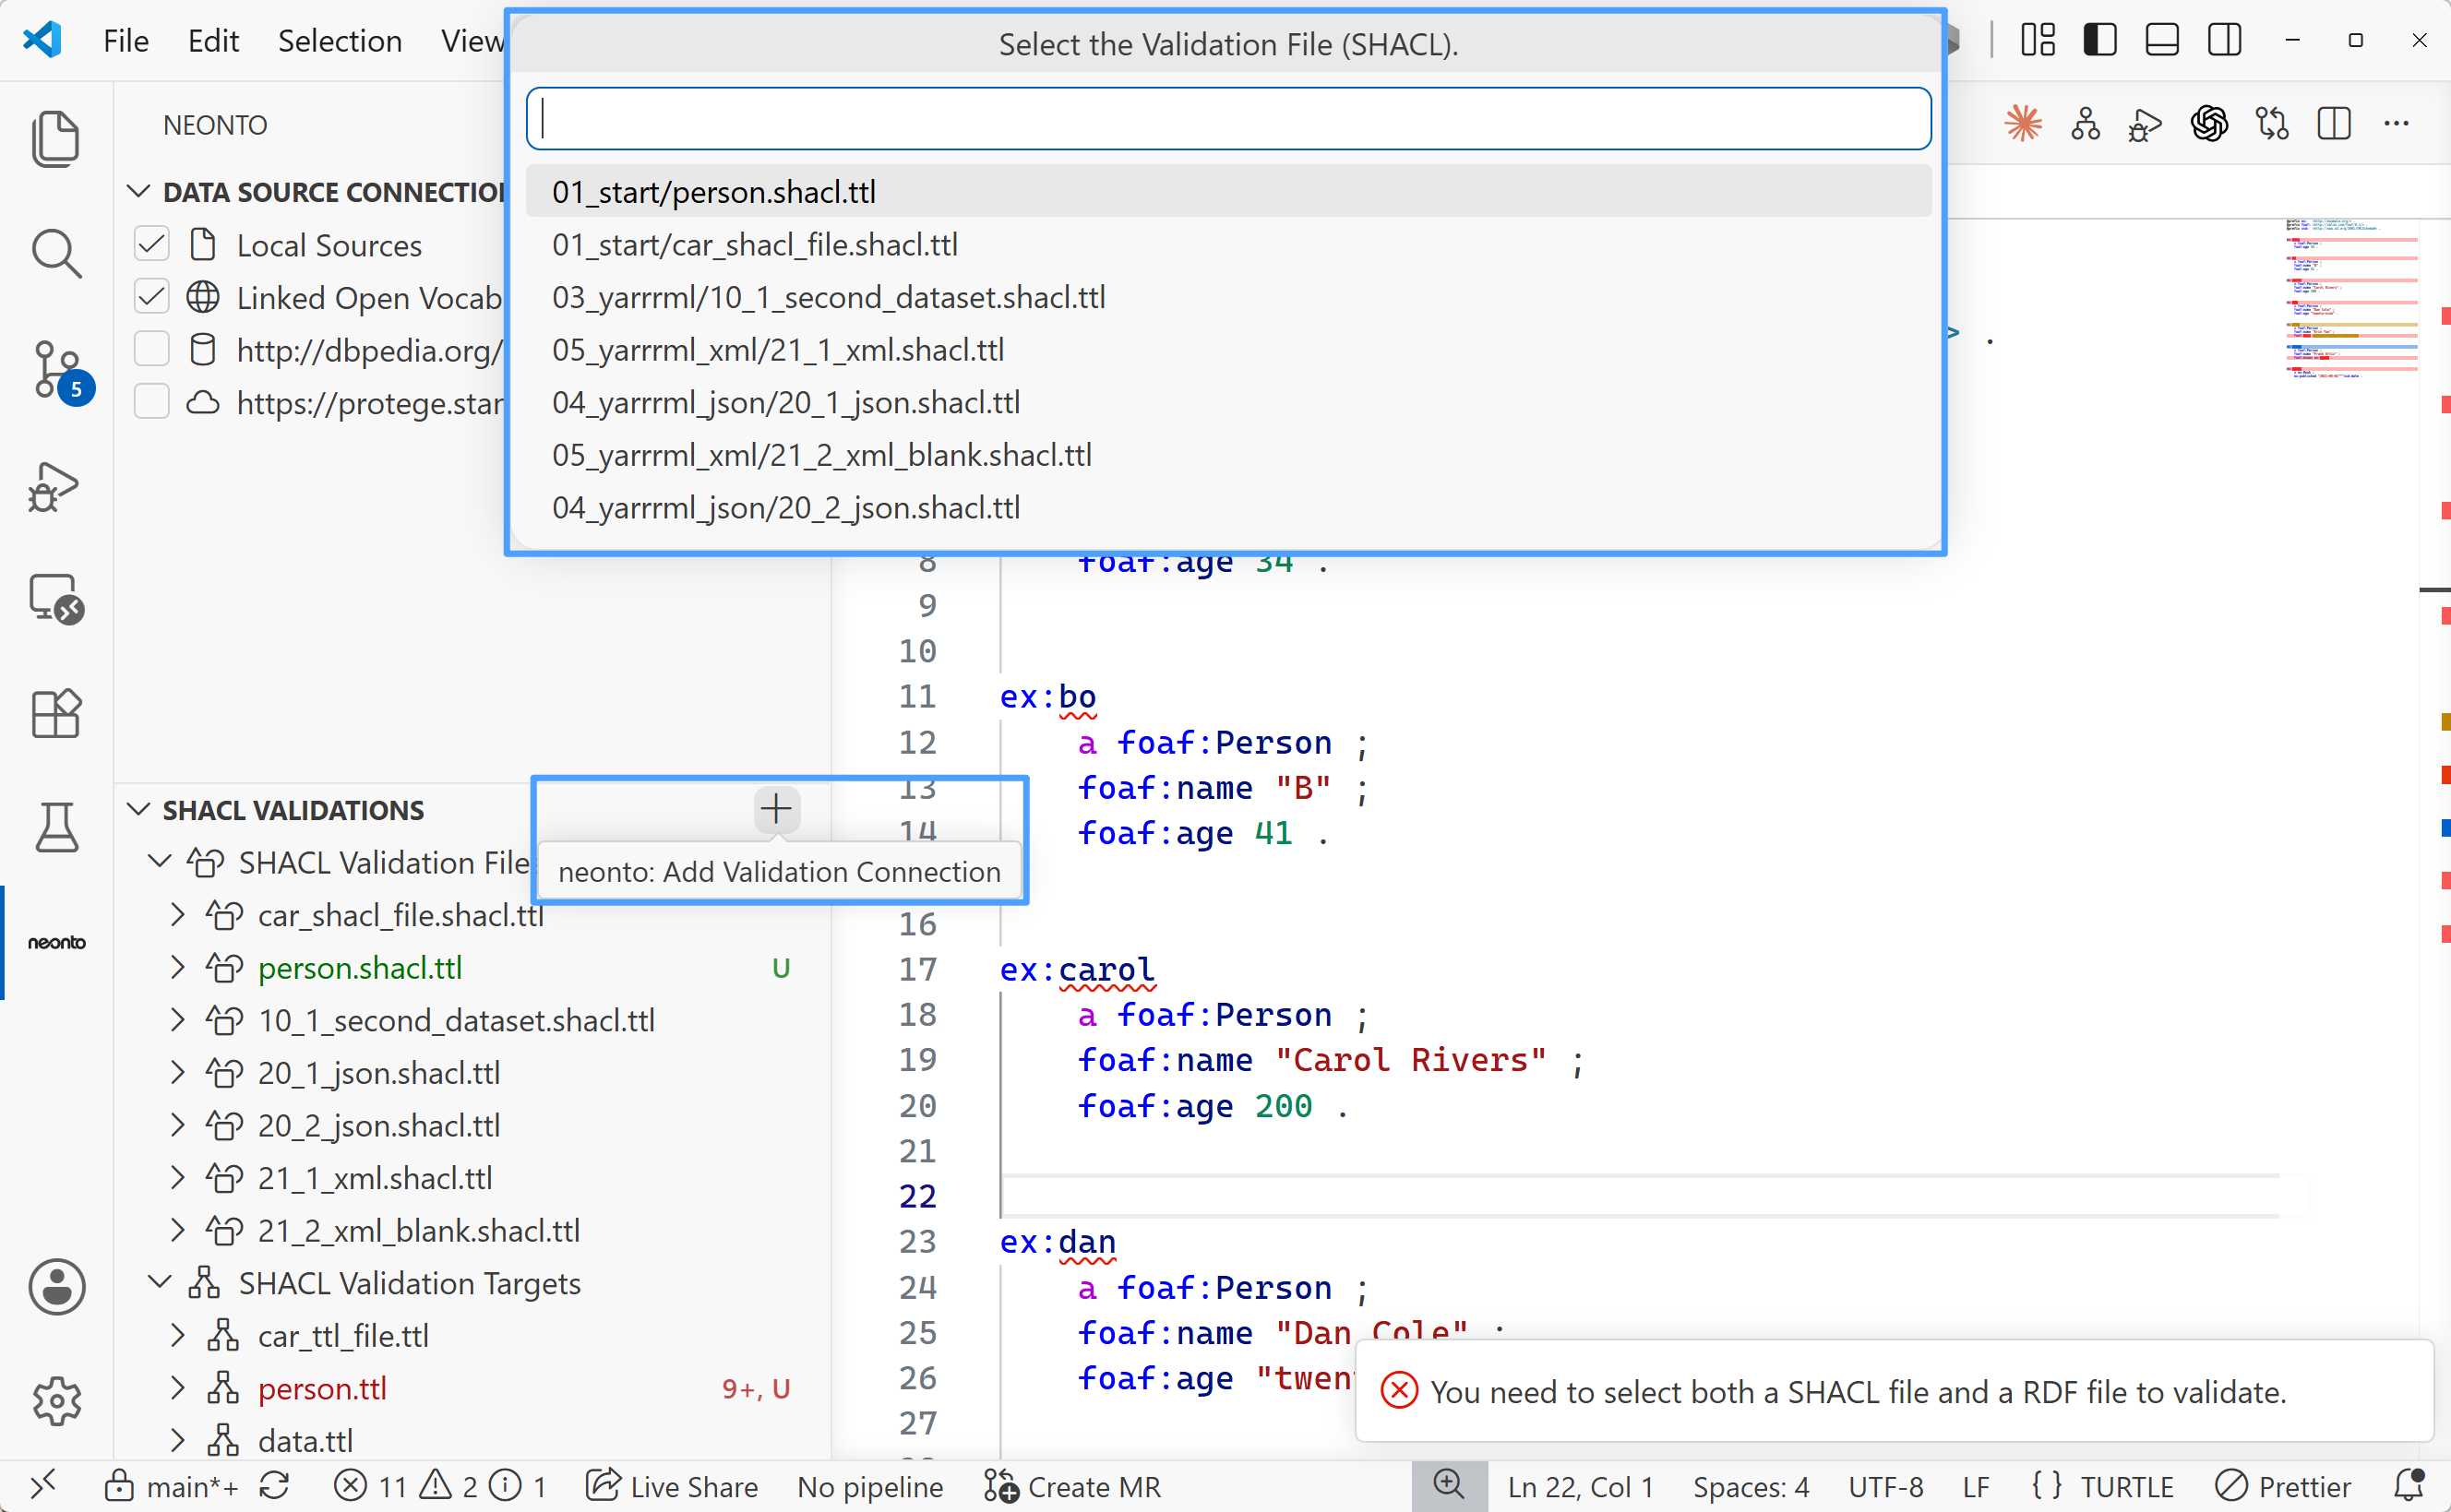Expand the person.ttl target node

point(178,1388)
